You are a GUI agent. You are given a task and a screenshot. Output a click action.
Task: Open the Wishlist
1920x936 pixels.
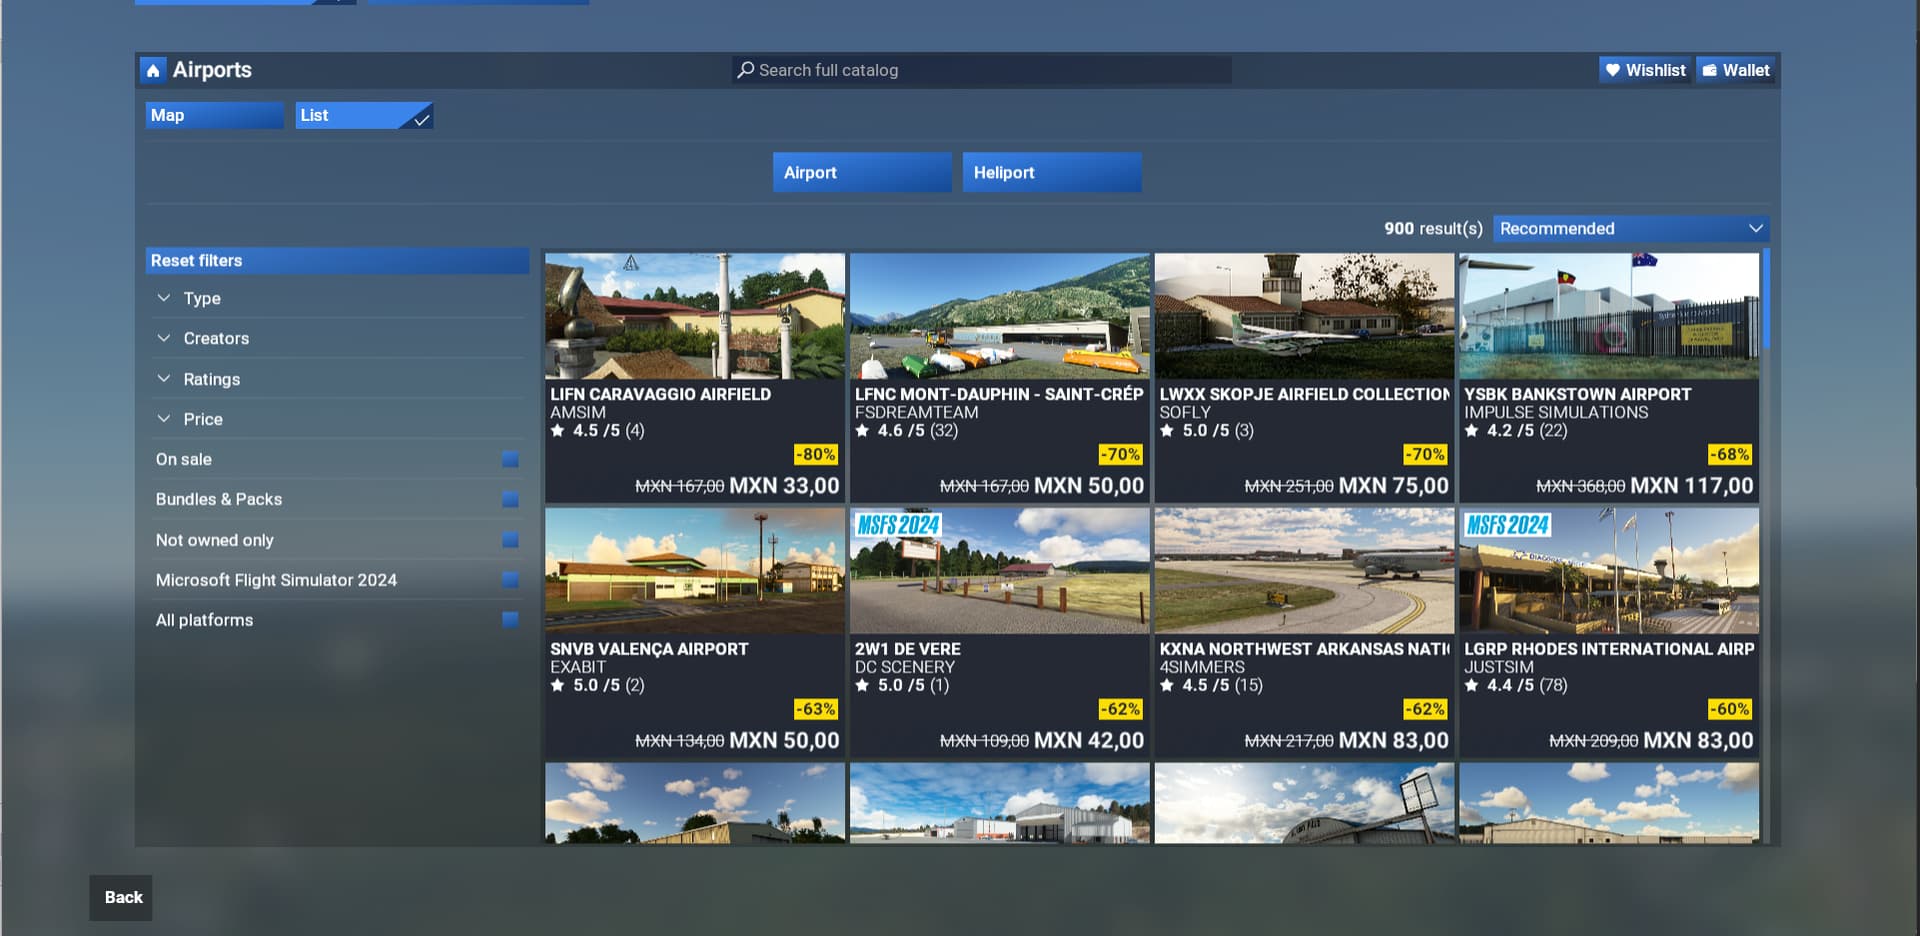coord(1645,70)
